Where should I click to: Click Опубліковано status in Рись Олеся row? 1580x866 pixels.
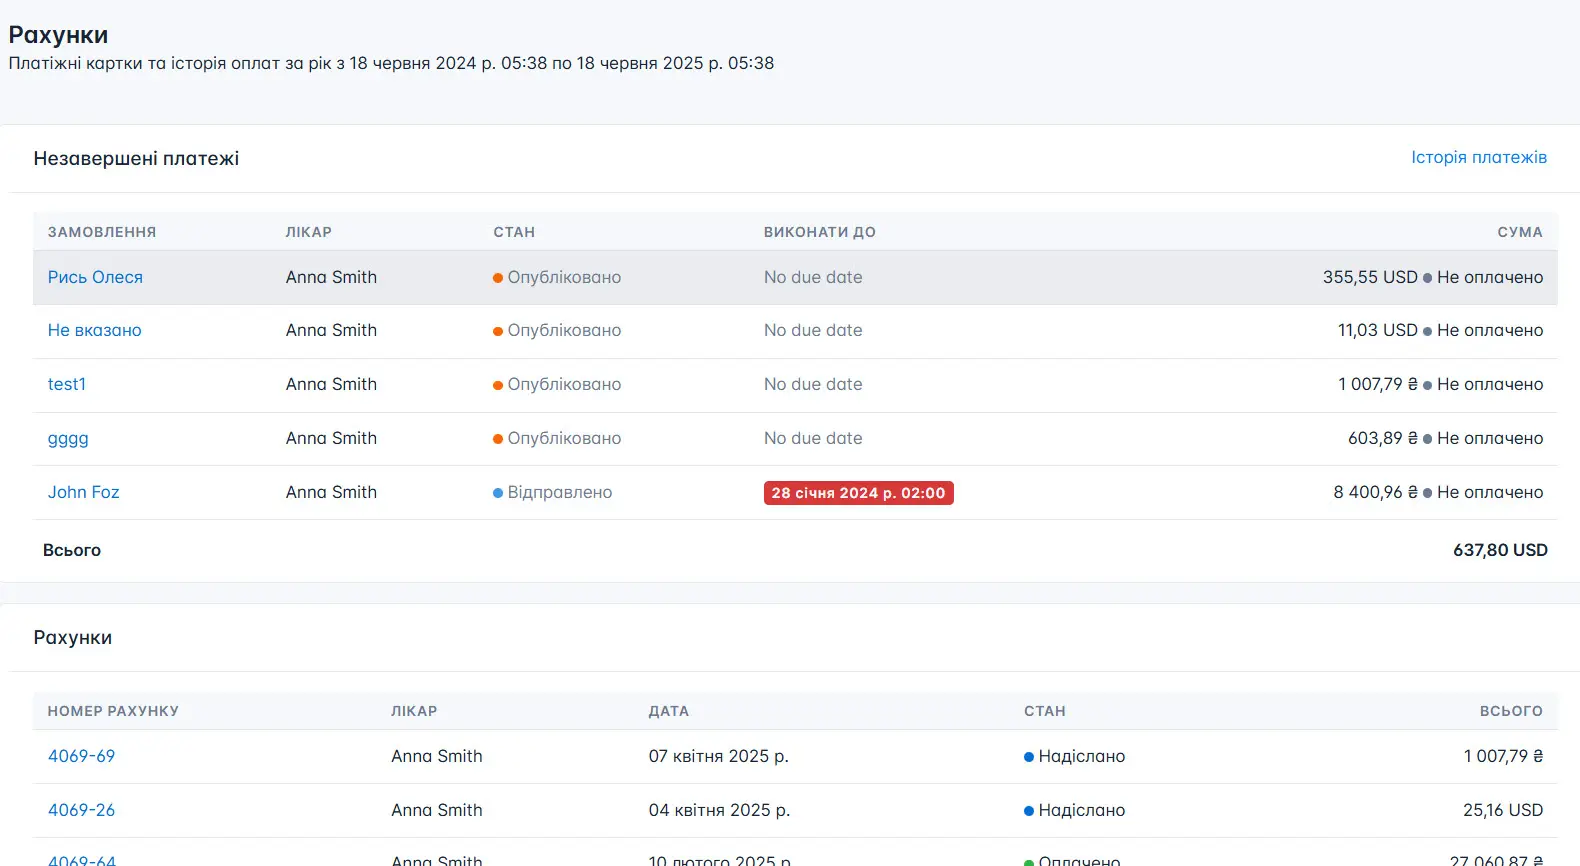(557, 277)
